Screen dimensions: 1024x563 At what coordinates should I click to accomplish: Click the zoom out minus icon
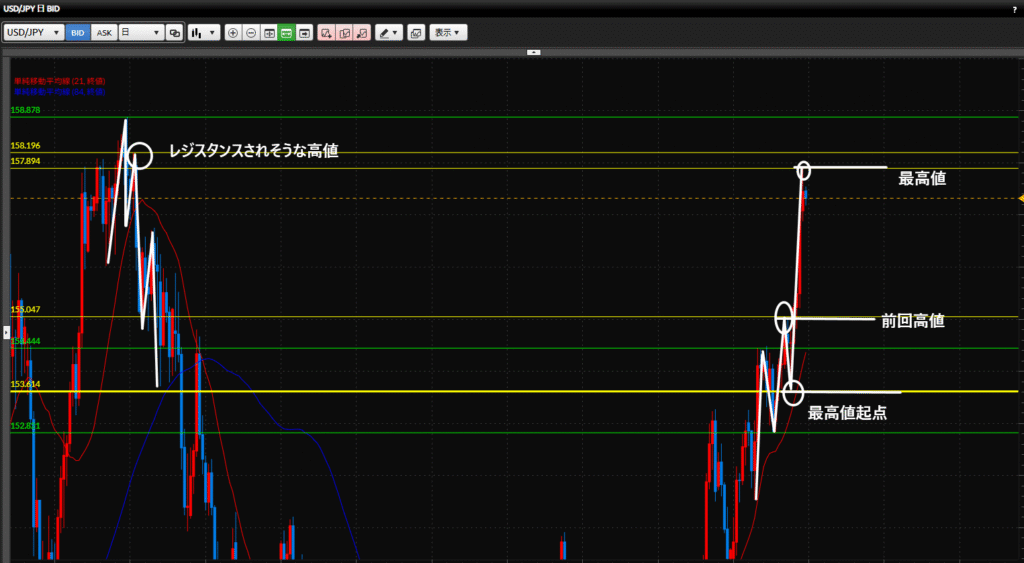(x=251, y=32)
